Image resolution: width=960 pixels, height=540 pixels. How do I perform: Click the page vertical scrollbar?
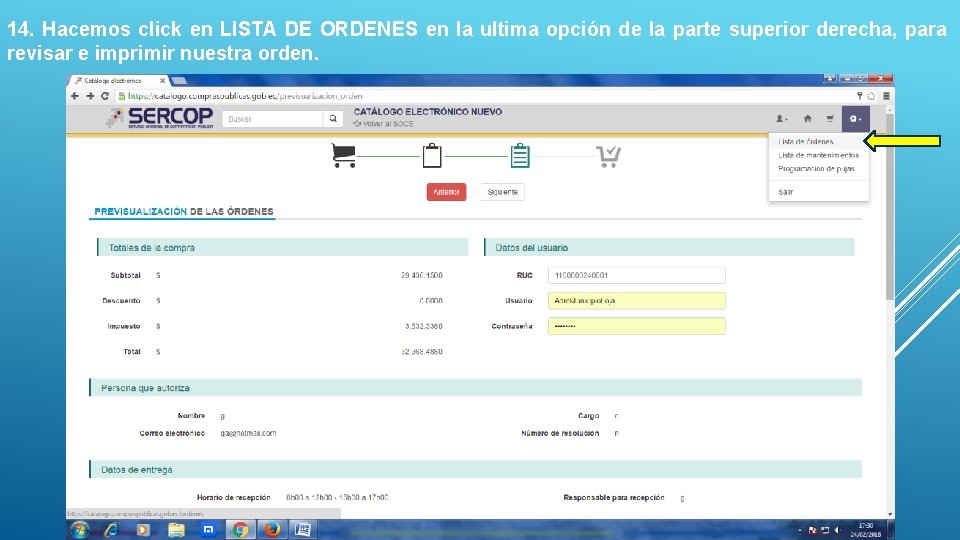click(x=890, y=205)
